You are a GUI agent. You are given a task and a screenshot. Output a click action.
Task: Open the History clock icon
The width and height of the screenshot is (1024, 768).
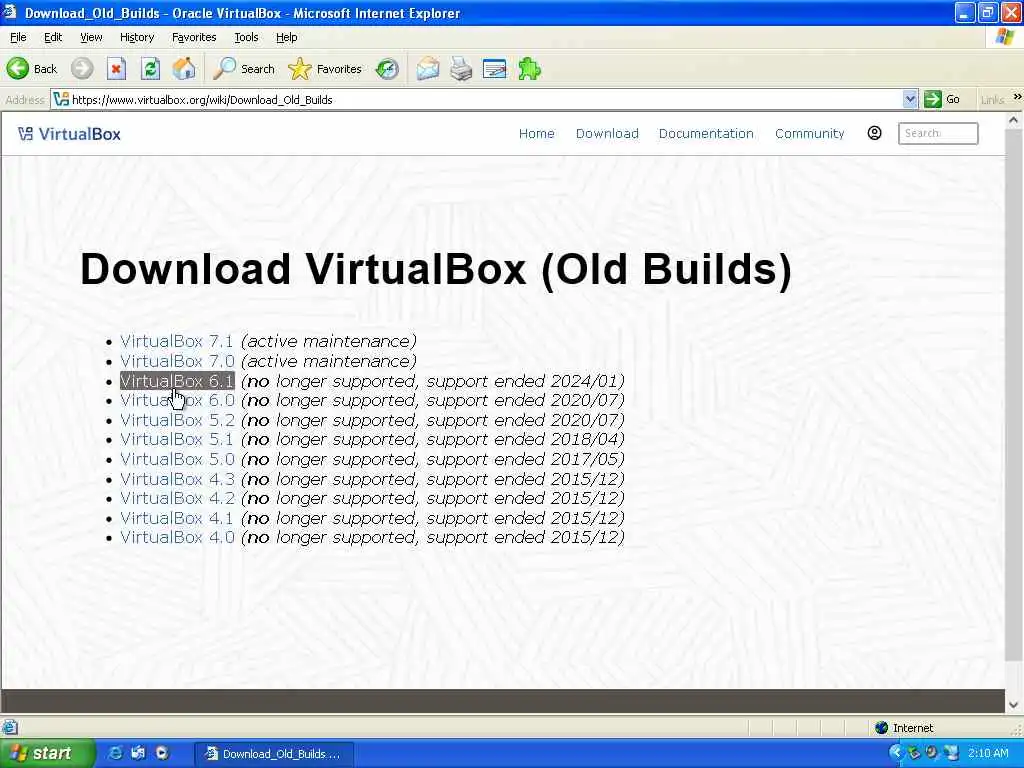pos(387,69)
